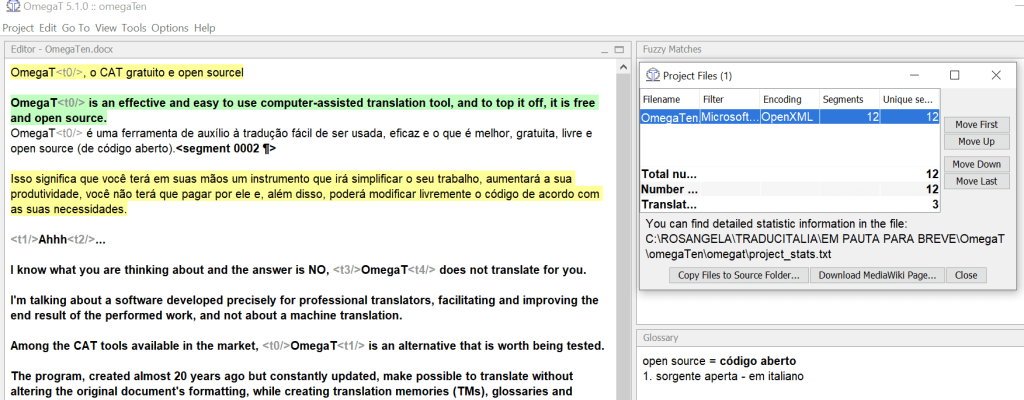Sort by the Filter column header
The image size is (1024, 400).
pyautogui.click(x=729, y=99)
